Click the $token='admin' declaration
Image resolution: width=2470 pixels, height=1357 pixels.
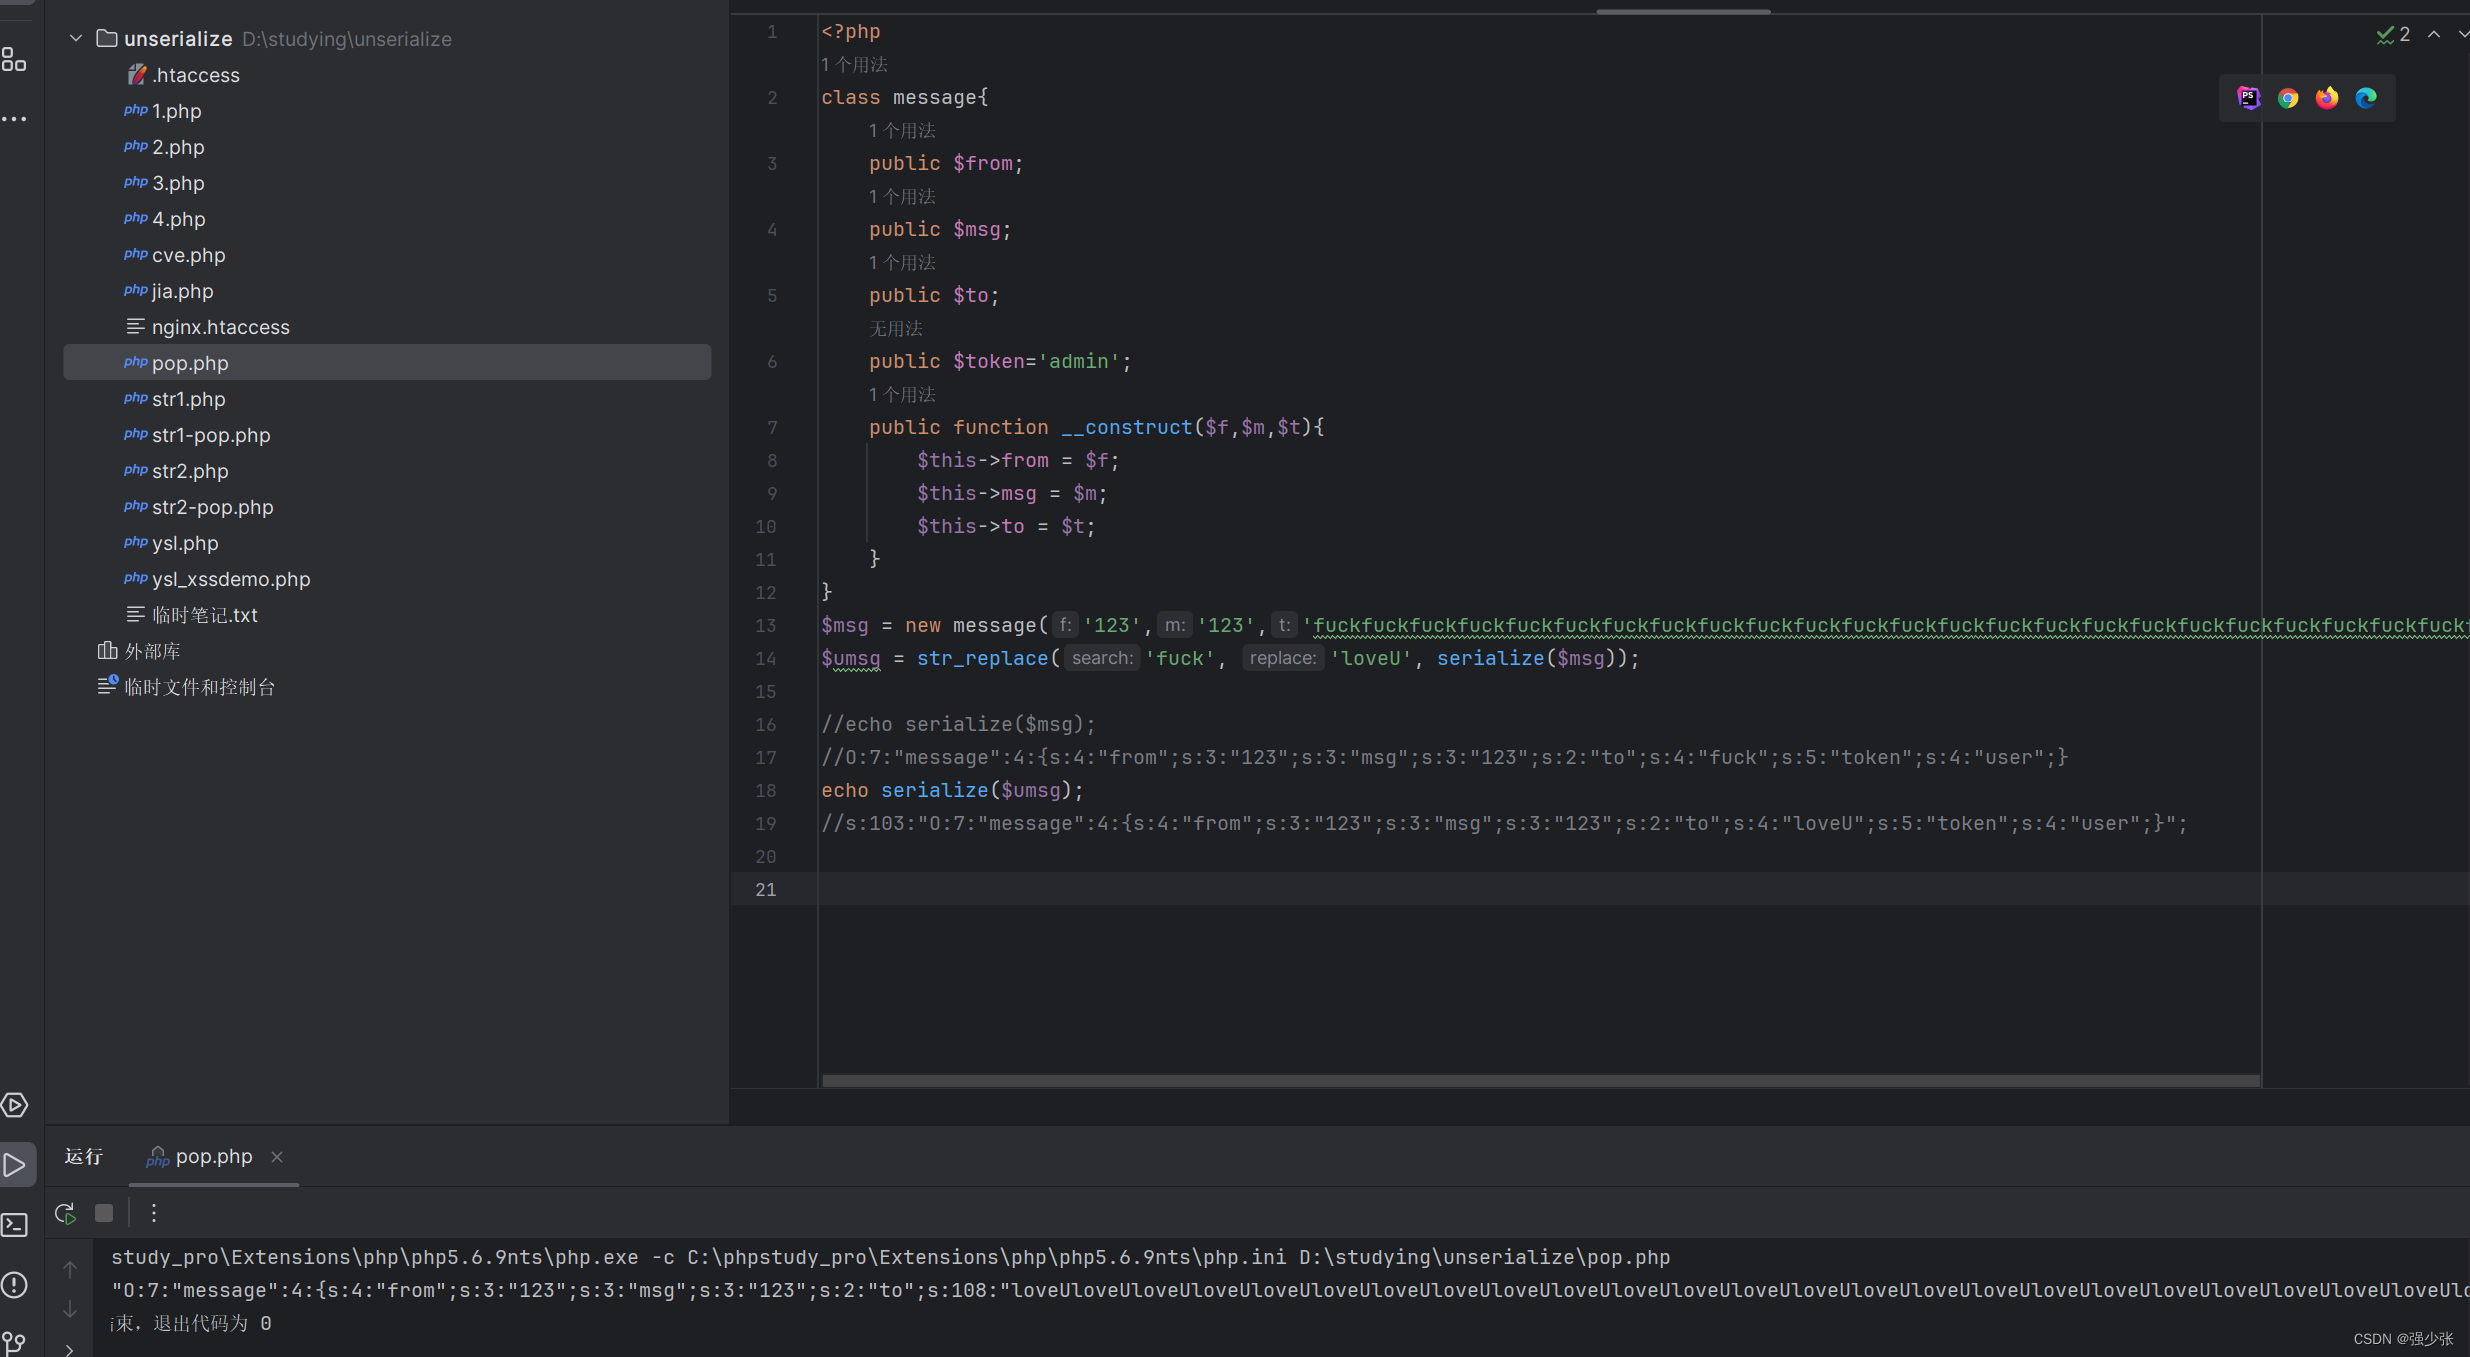[1000, 362]
